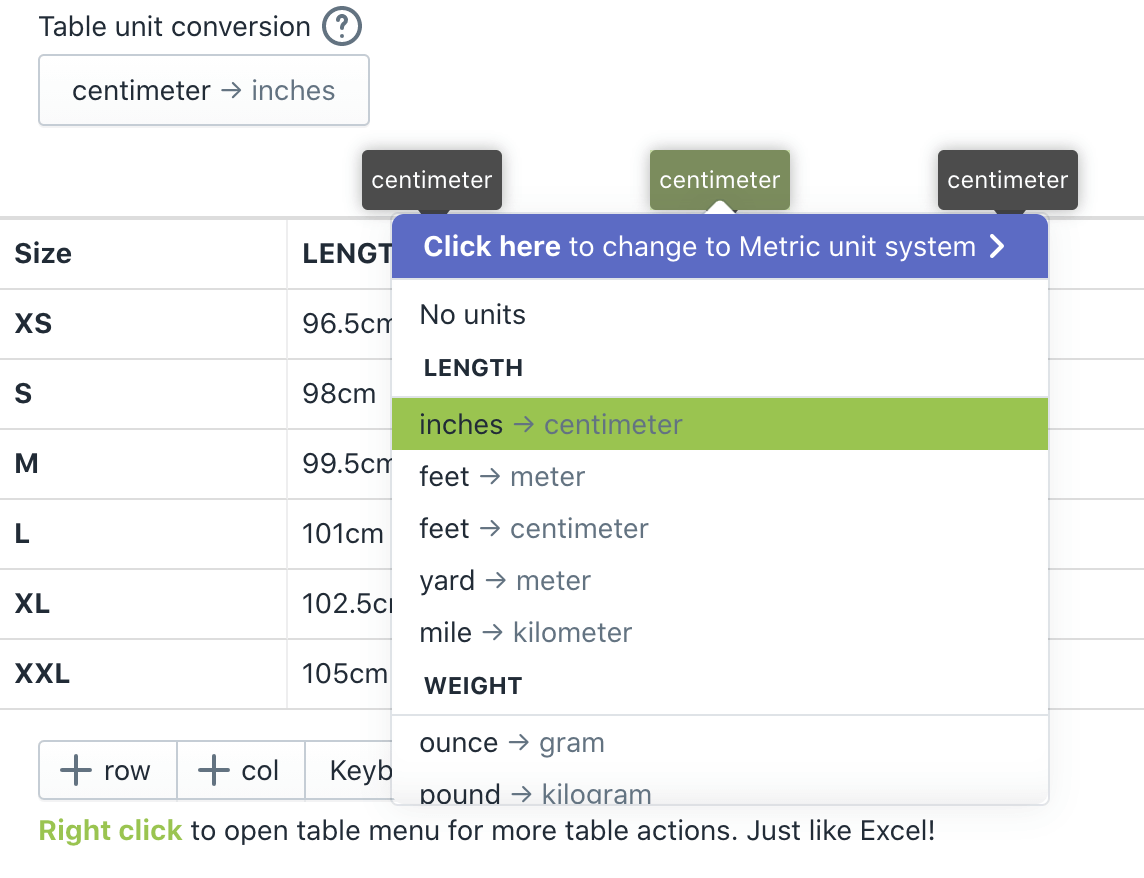Click the plus icon to add a column
The image size is (1144, 878).
click(x=214, y=770)
